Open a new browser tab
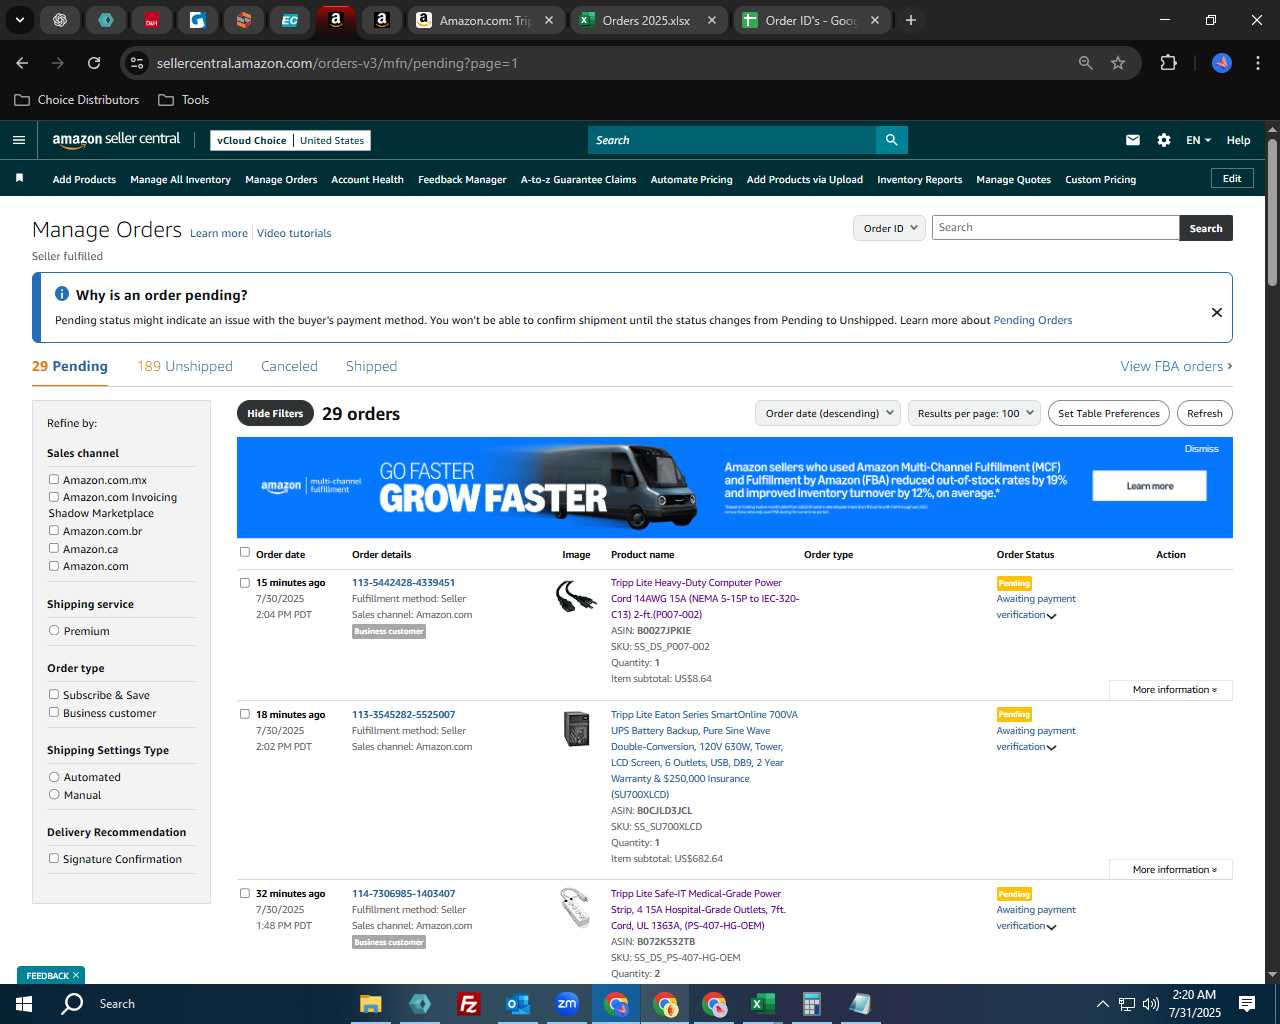This screenshot has width=1280, height=1024. click(910, 20)
